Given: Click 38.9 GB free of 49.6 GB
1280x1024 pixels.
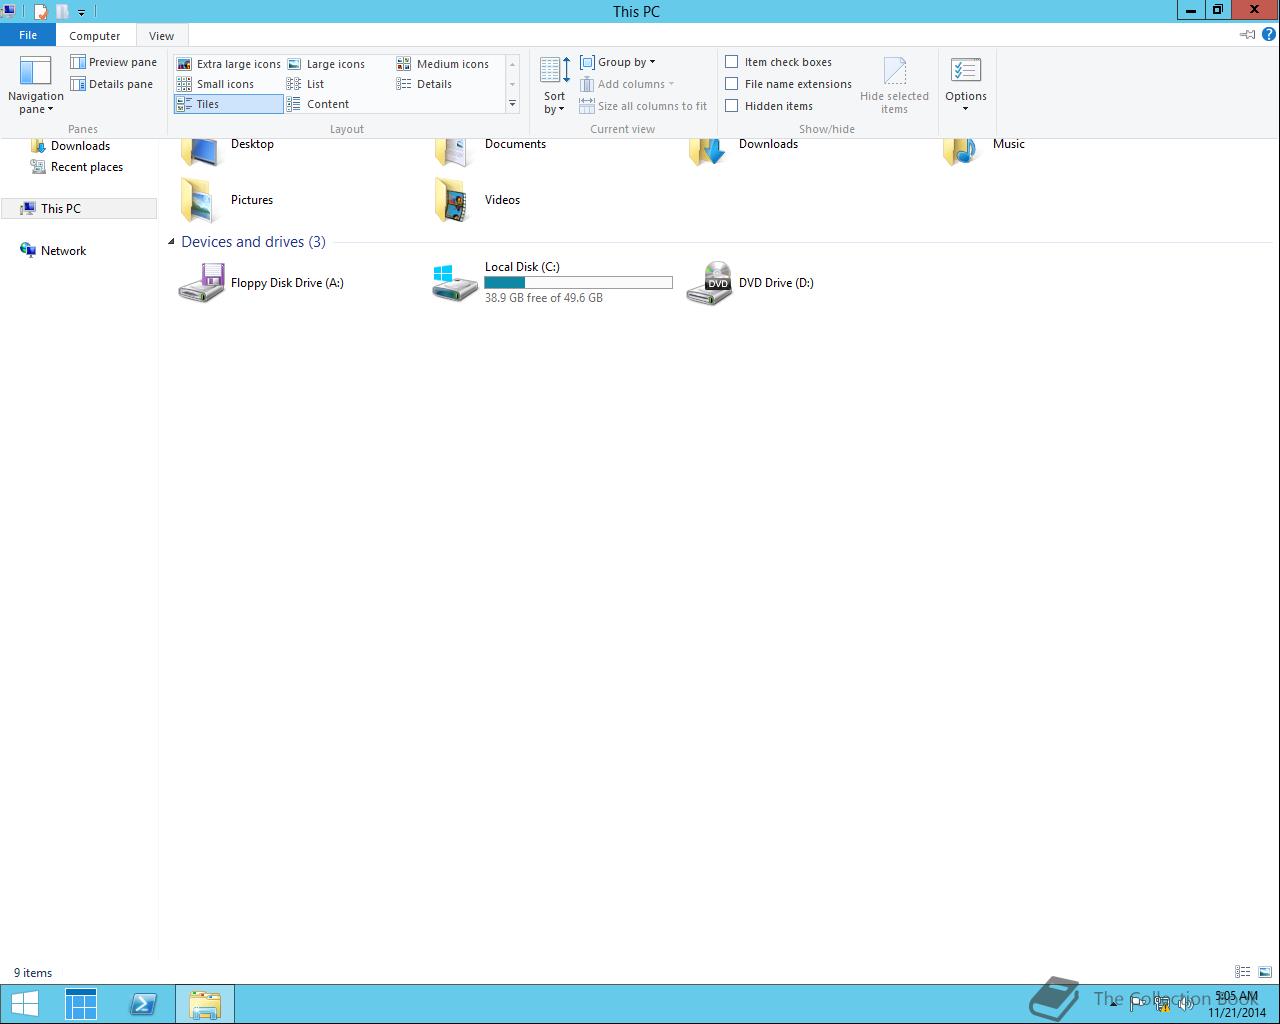Looking at the screenshot, I should pos(544,298).
